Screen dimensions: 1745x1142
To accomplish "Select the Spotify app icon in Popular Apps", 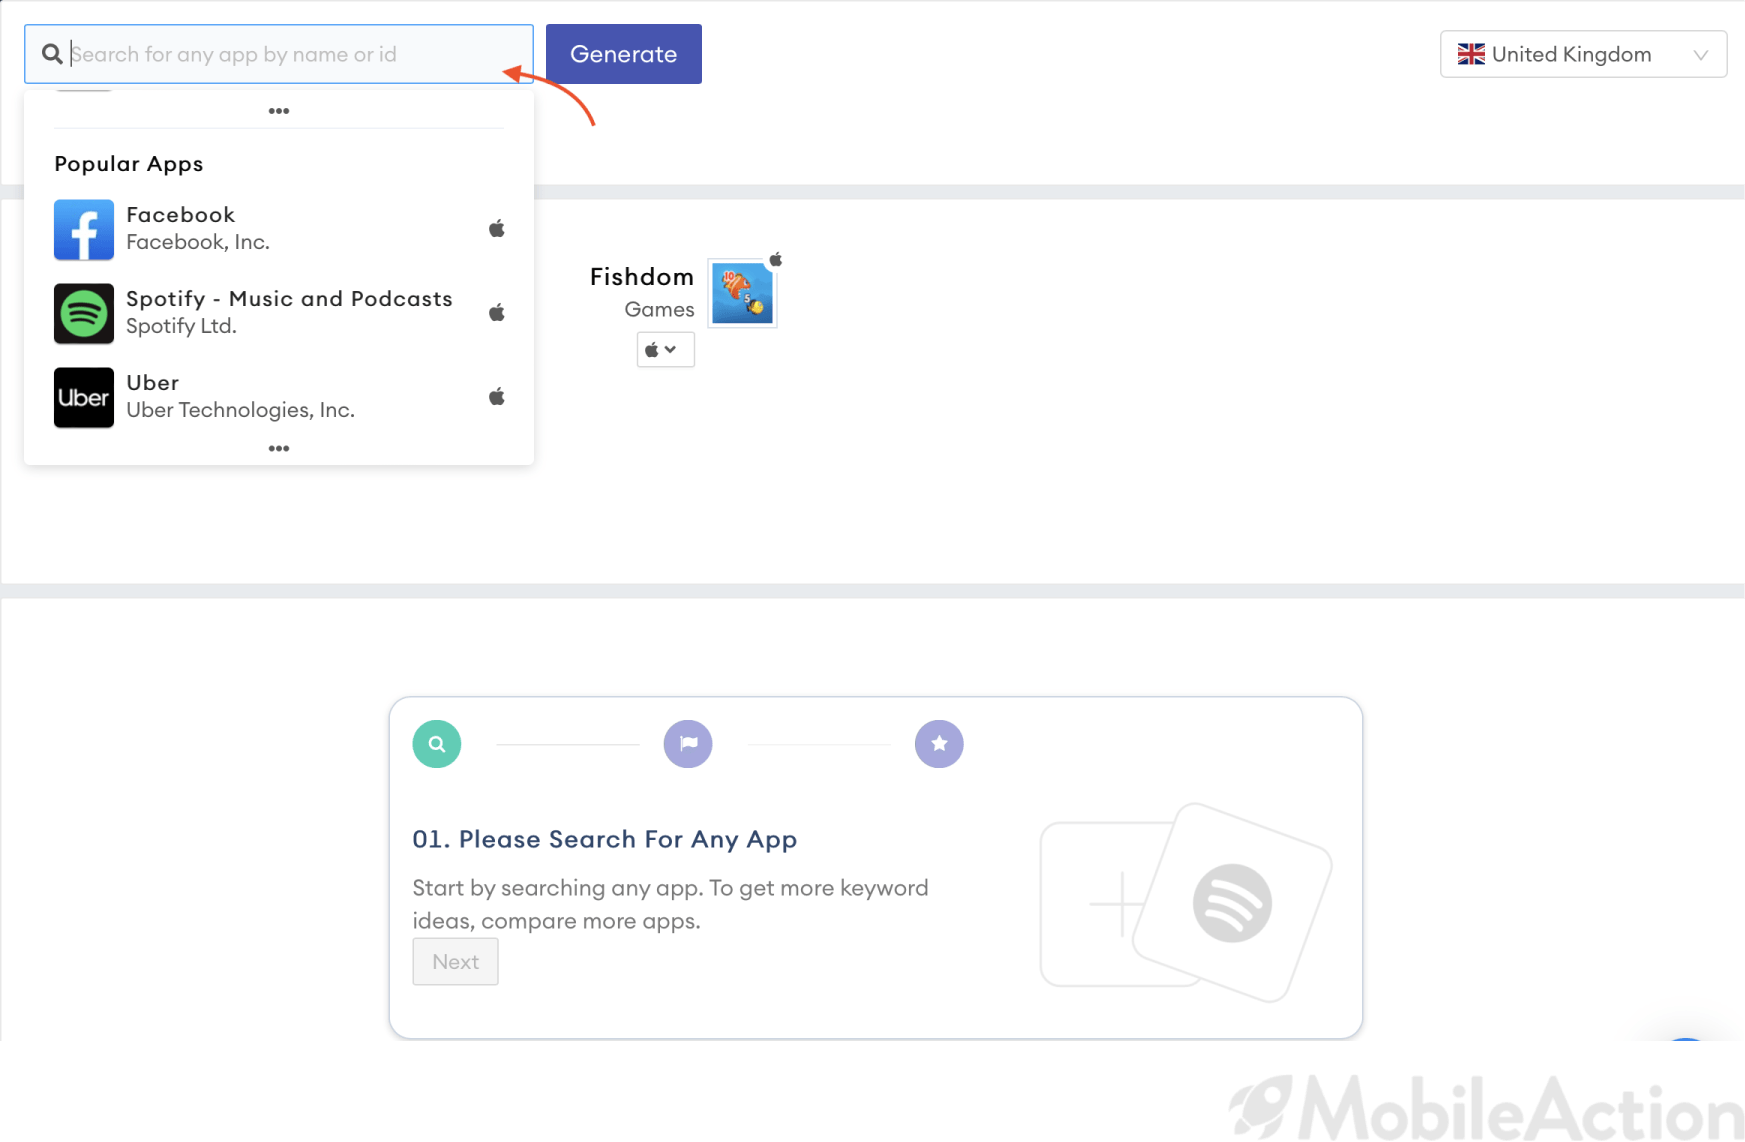I will [x=84, y=314].
